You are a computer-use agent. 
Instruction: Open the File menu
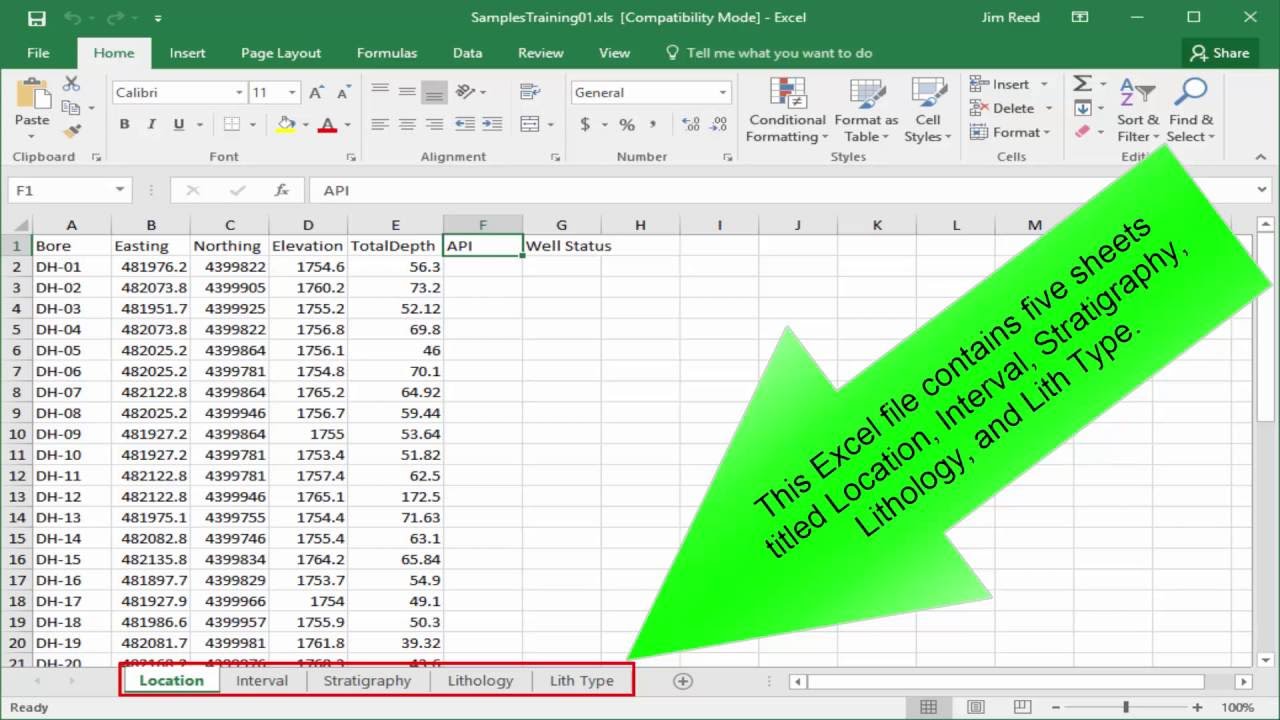[x=38, y=53]
